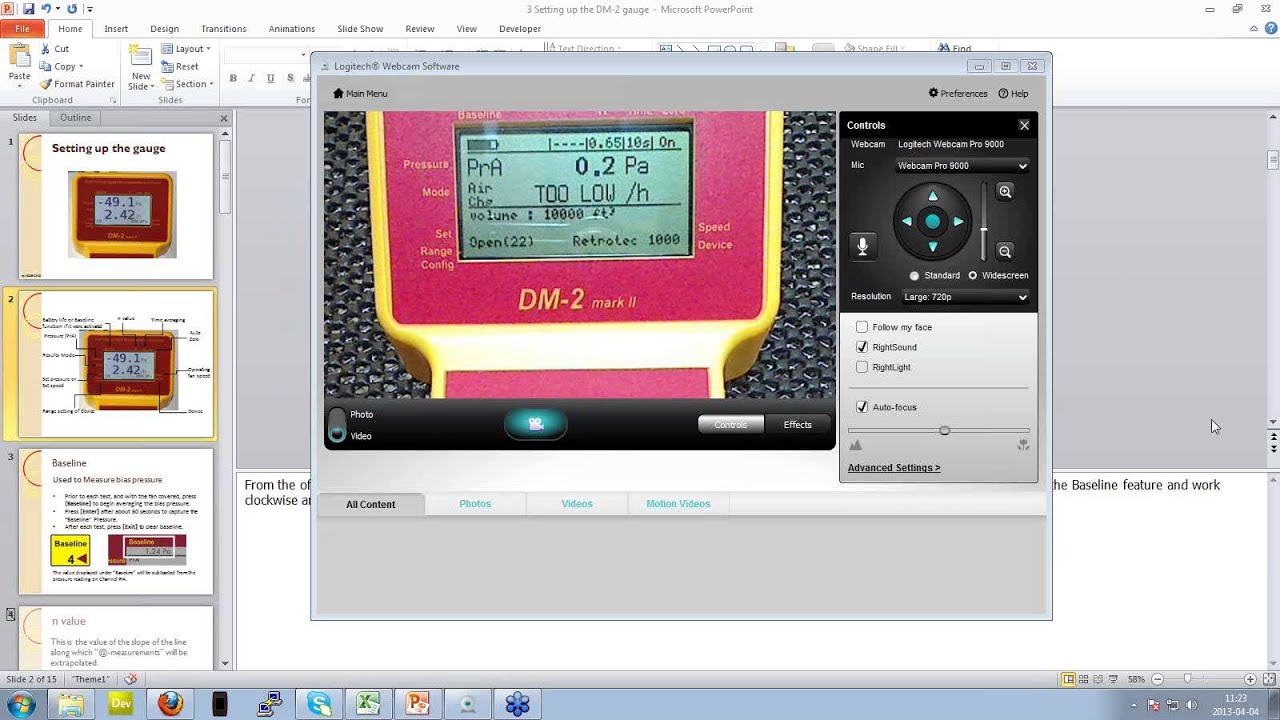Open the Transitions ribbon tab
This screenshot has height=720, width=1280.
coord(223,29)
